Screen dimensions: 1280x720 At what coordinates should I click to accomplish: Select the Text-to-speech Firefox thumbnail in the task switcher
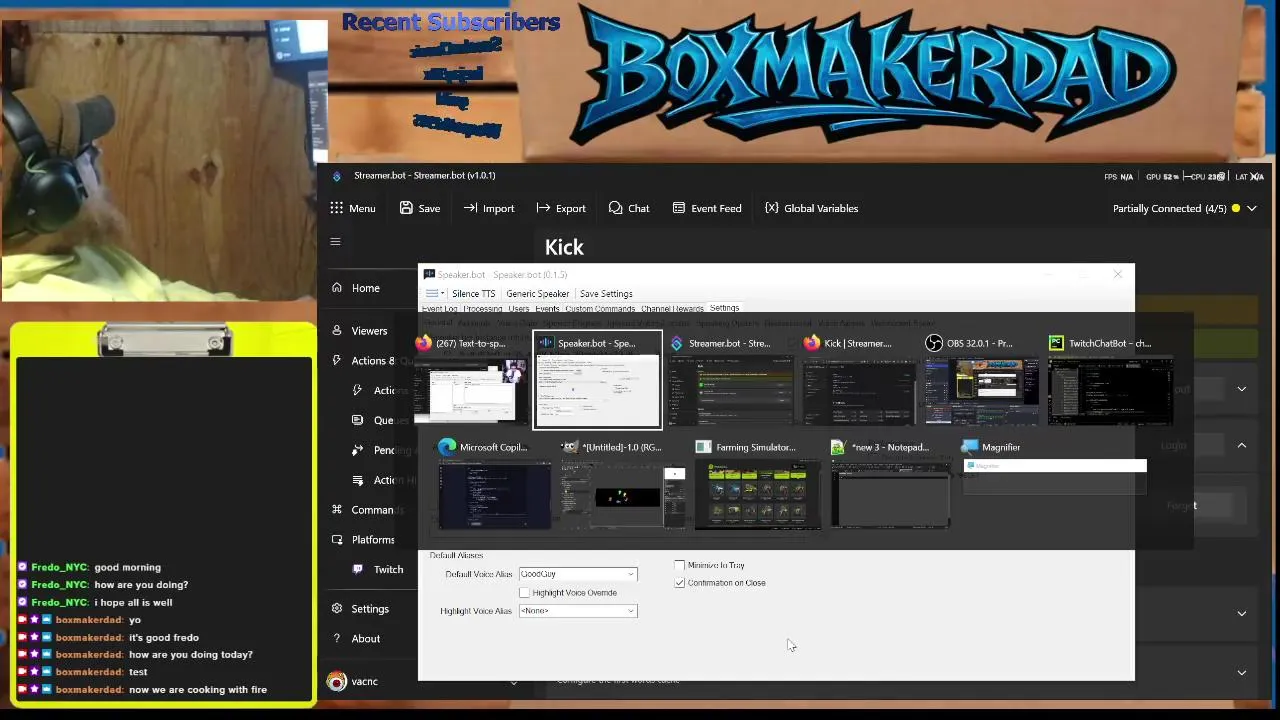(x=471, y=380)
